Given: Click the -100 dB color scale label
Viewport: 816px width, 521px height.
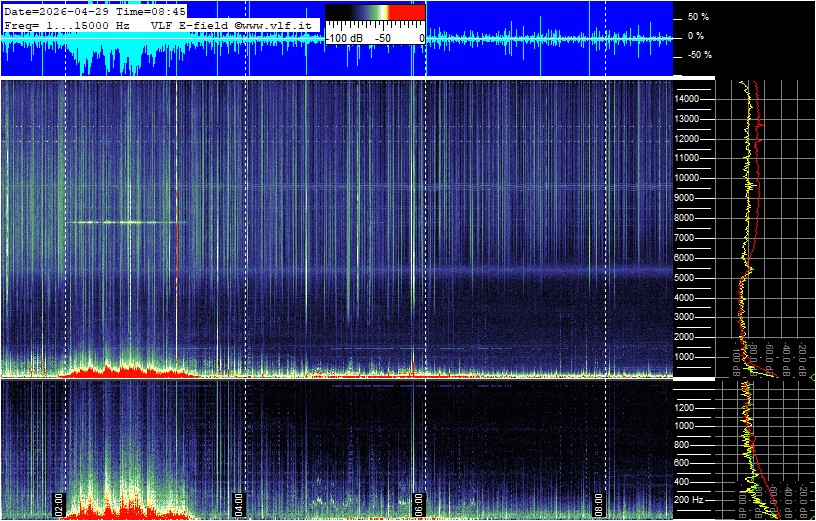Looking at the screenshot, I should pos(345,38).
